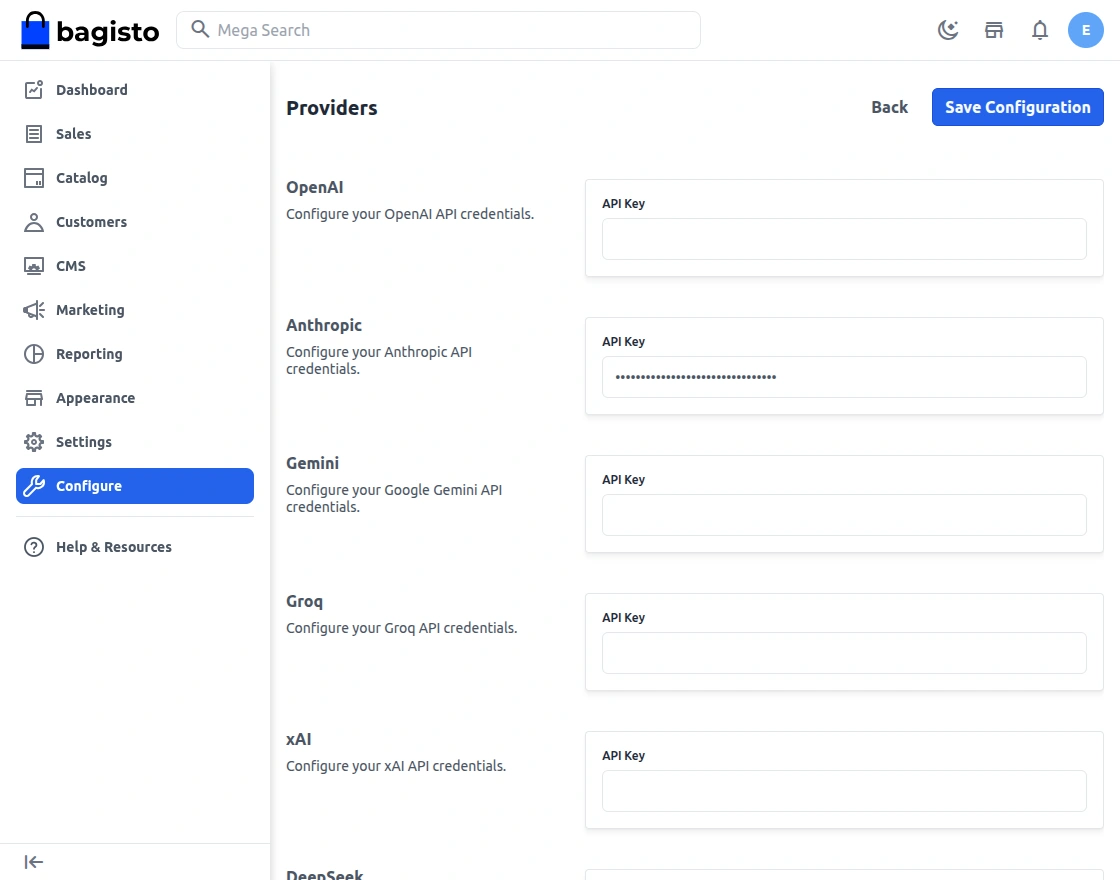This screenshot has width=1120, height=880.
Task: Click Save Configuration button
Action: (x=1017, y=107)
